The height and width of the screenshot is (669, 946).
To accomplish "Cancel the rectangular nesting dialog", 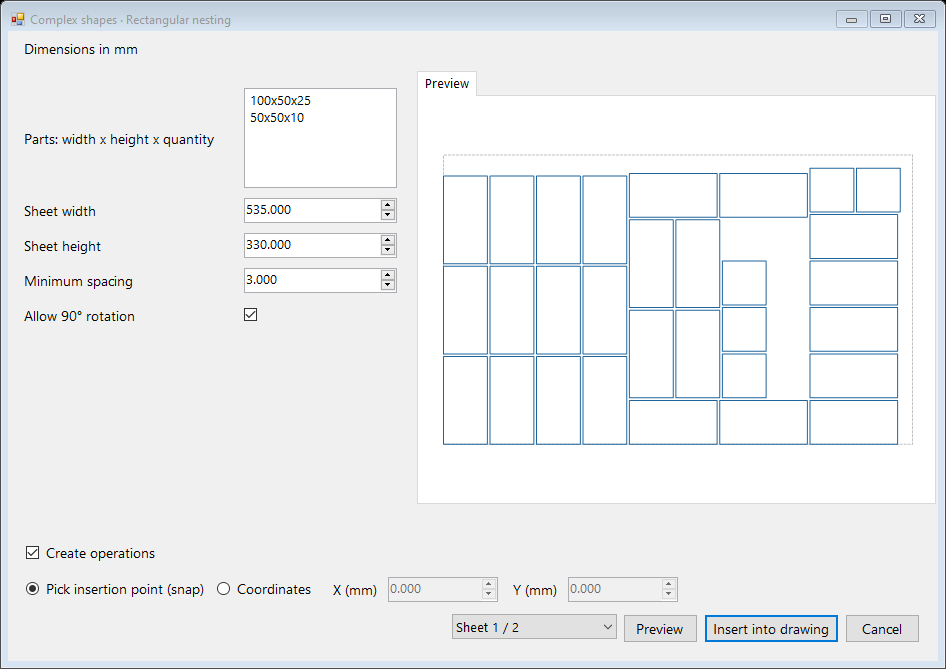I will point(881,629).
